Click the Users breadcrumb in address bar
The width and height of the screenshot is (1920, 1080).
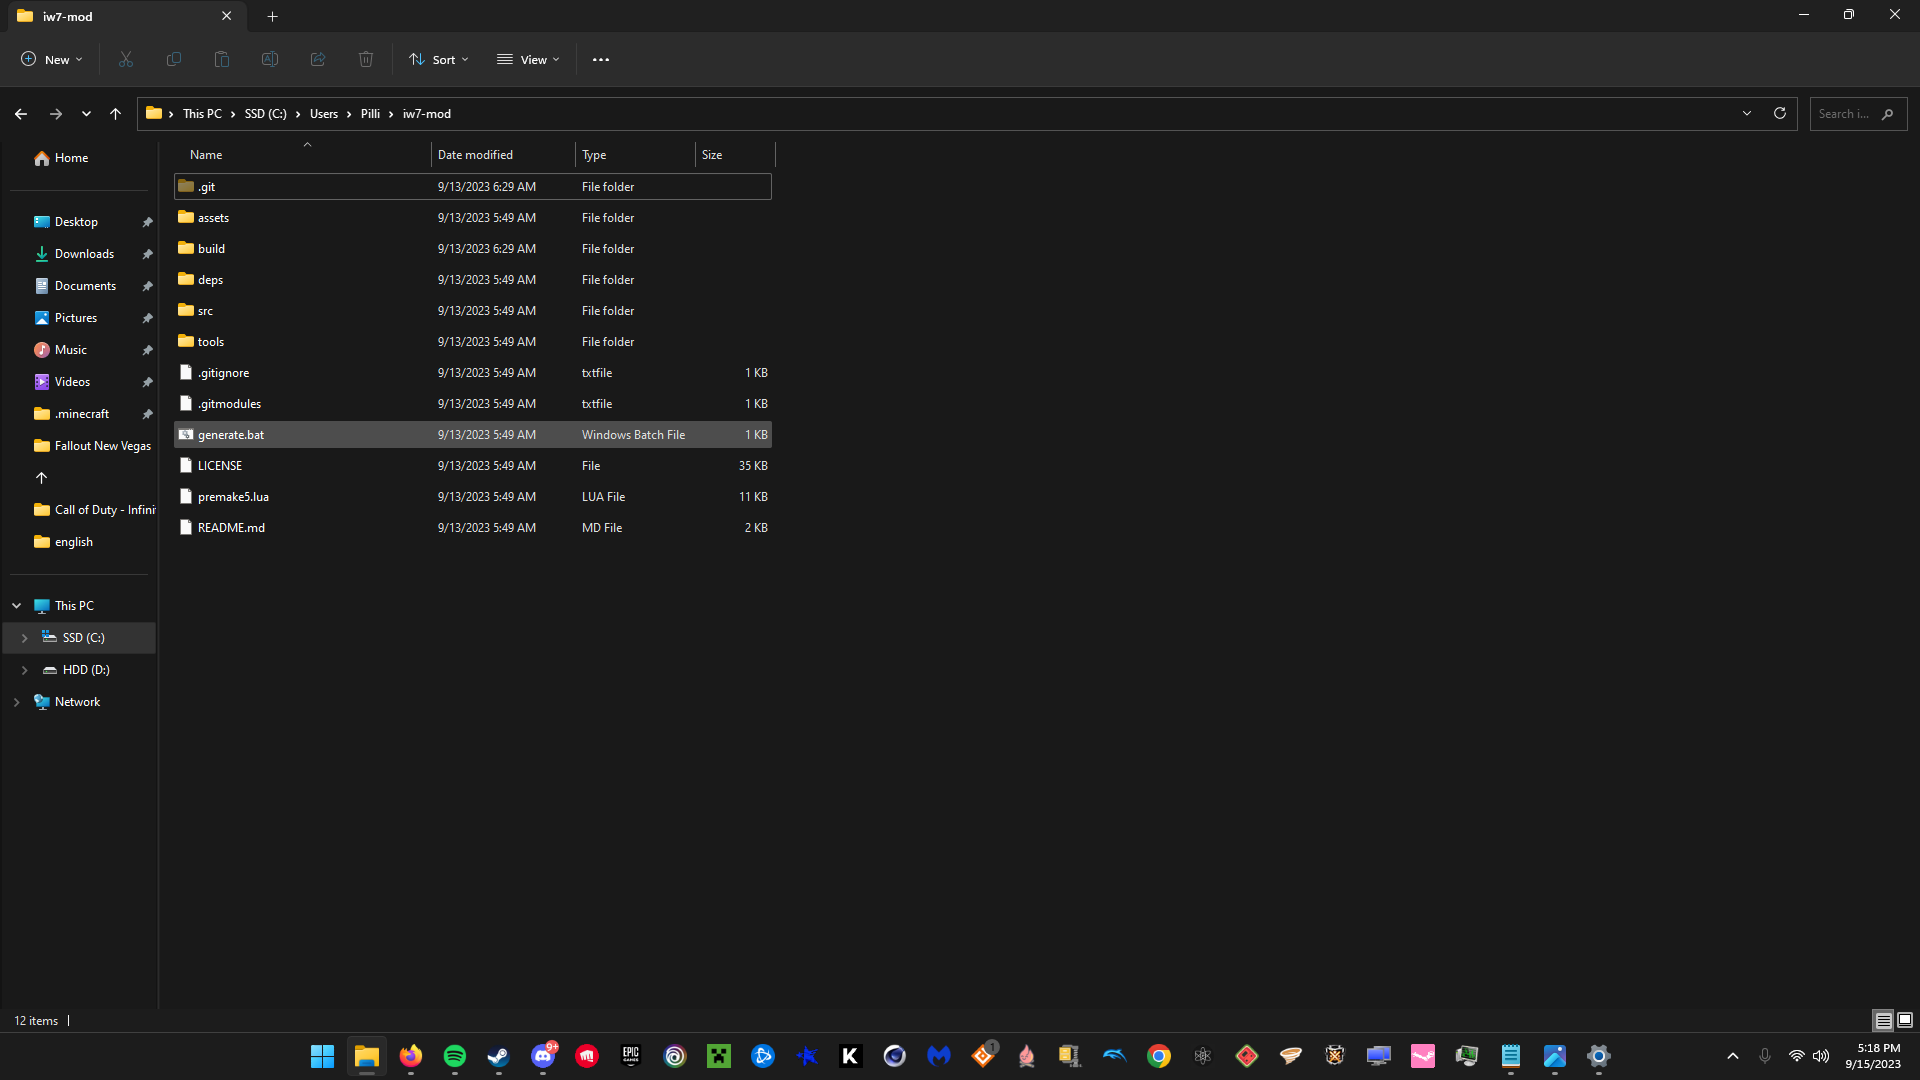324,114
